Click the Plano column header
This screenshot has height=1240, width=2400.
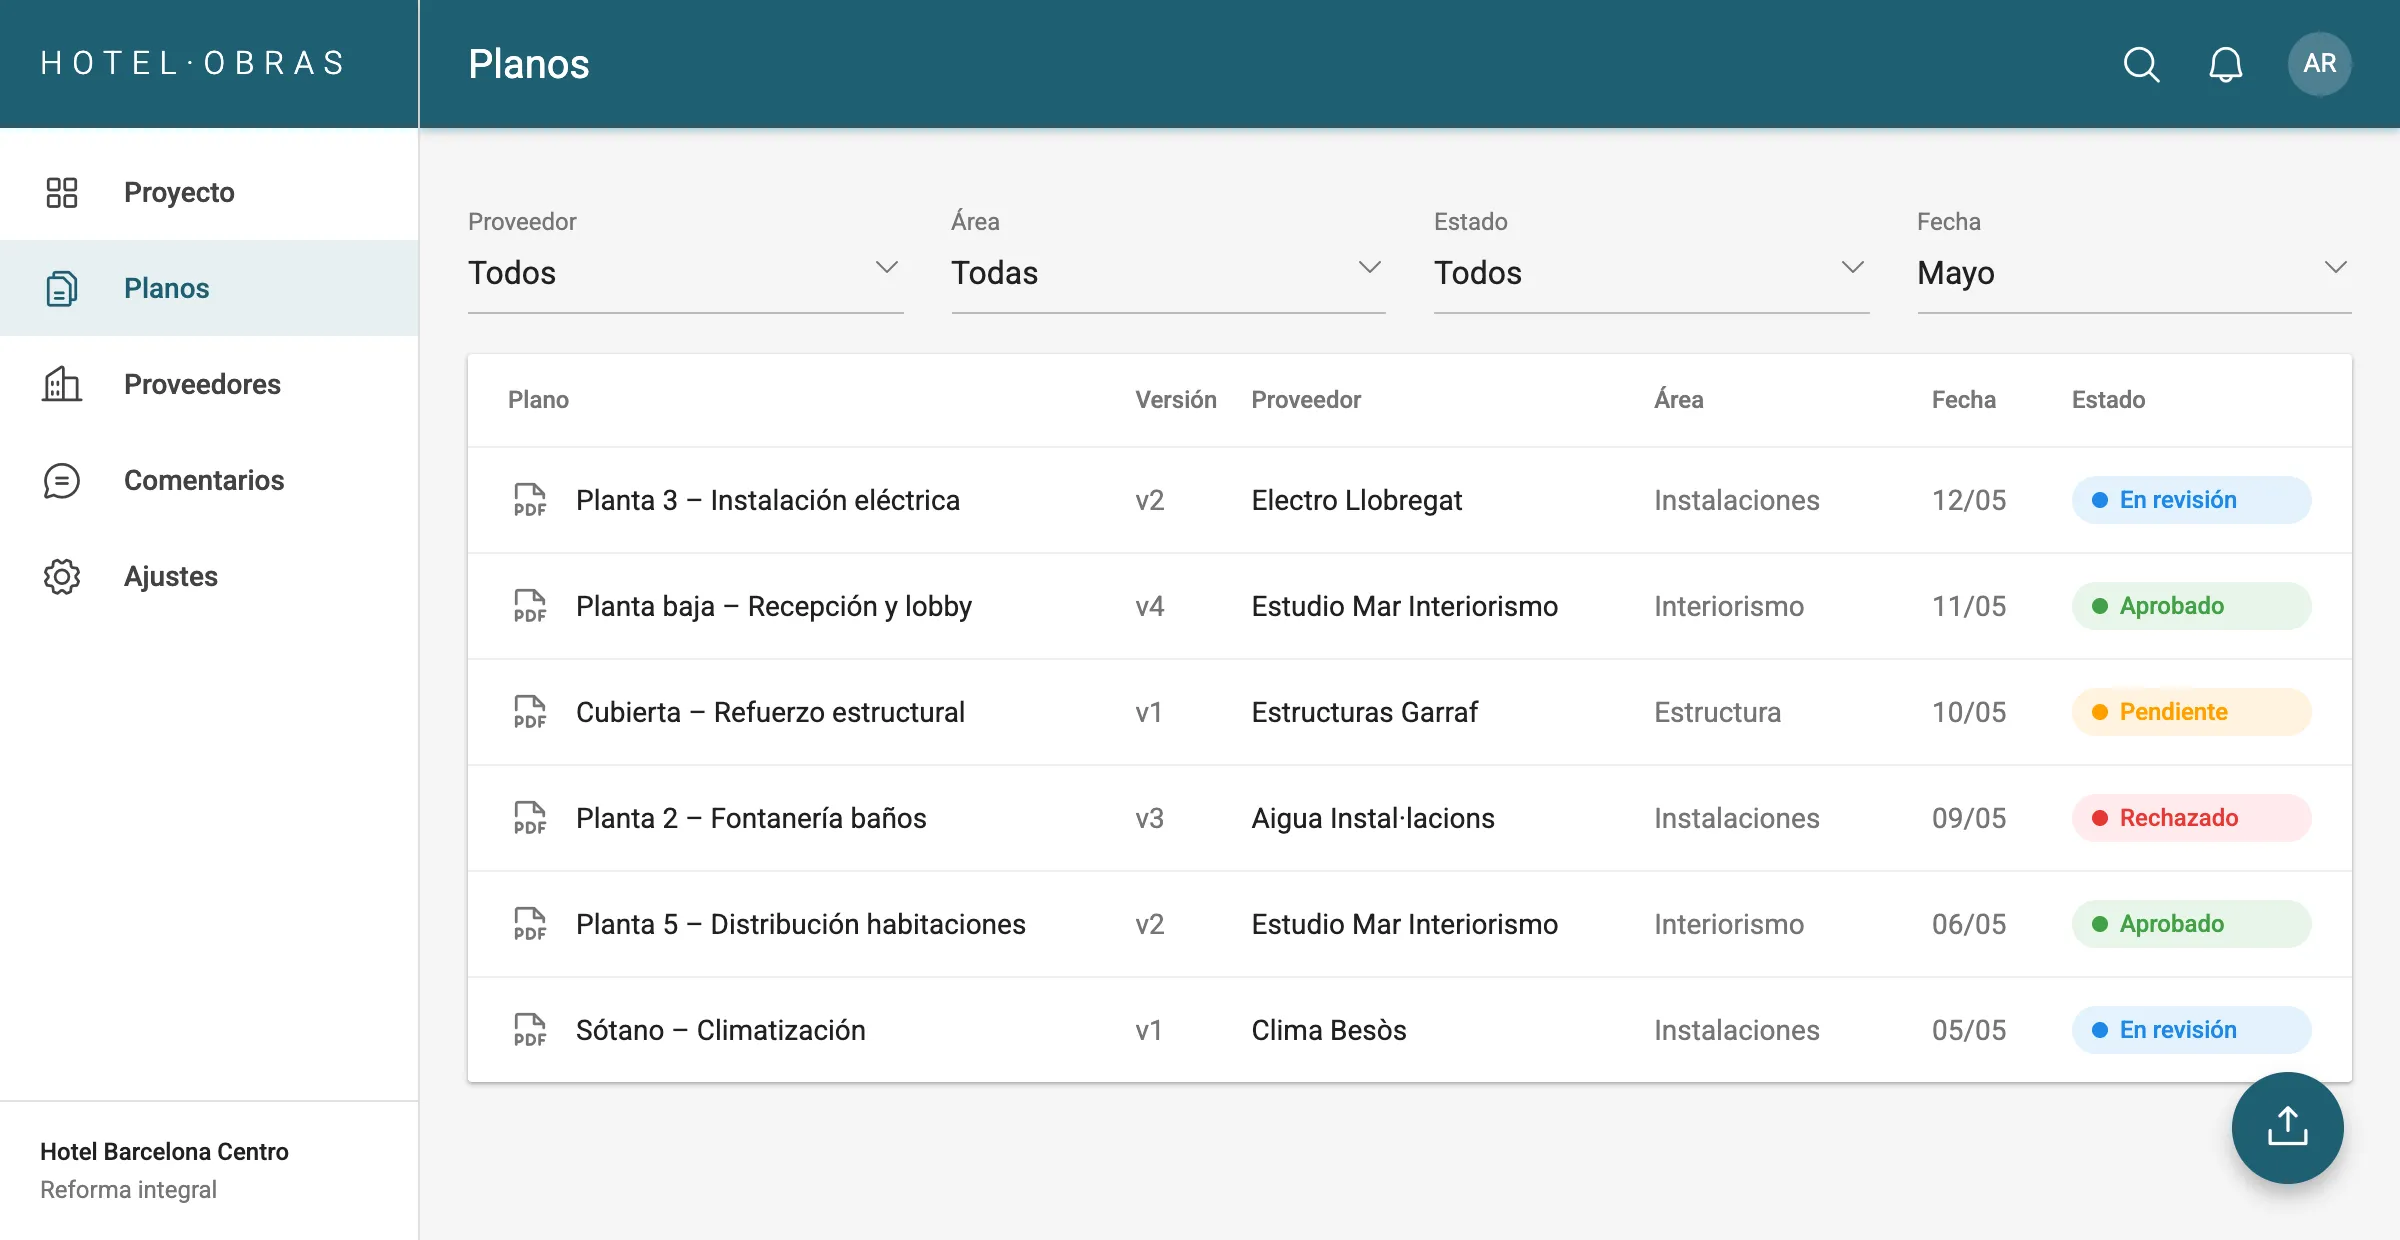click(x=538, y=400)
